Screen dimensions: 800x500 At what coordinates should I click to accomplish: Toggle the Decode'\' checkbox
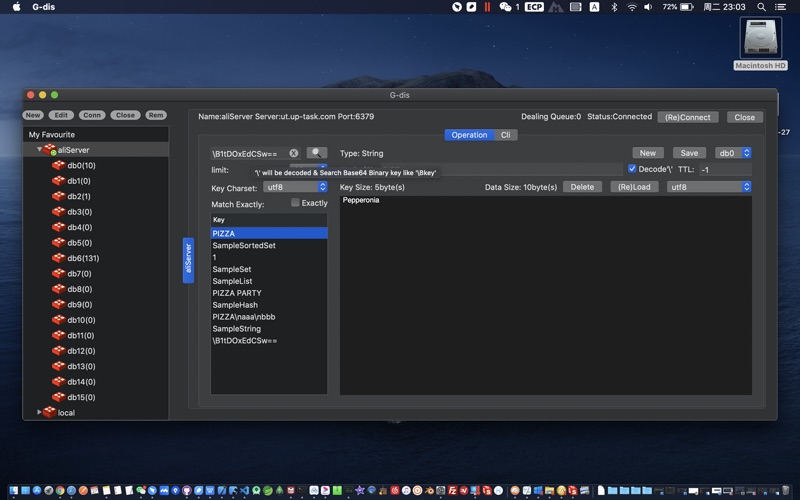[x=632, y=169]
